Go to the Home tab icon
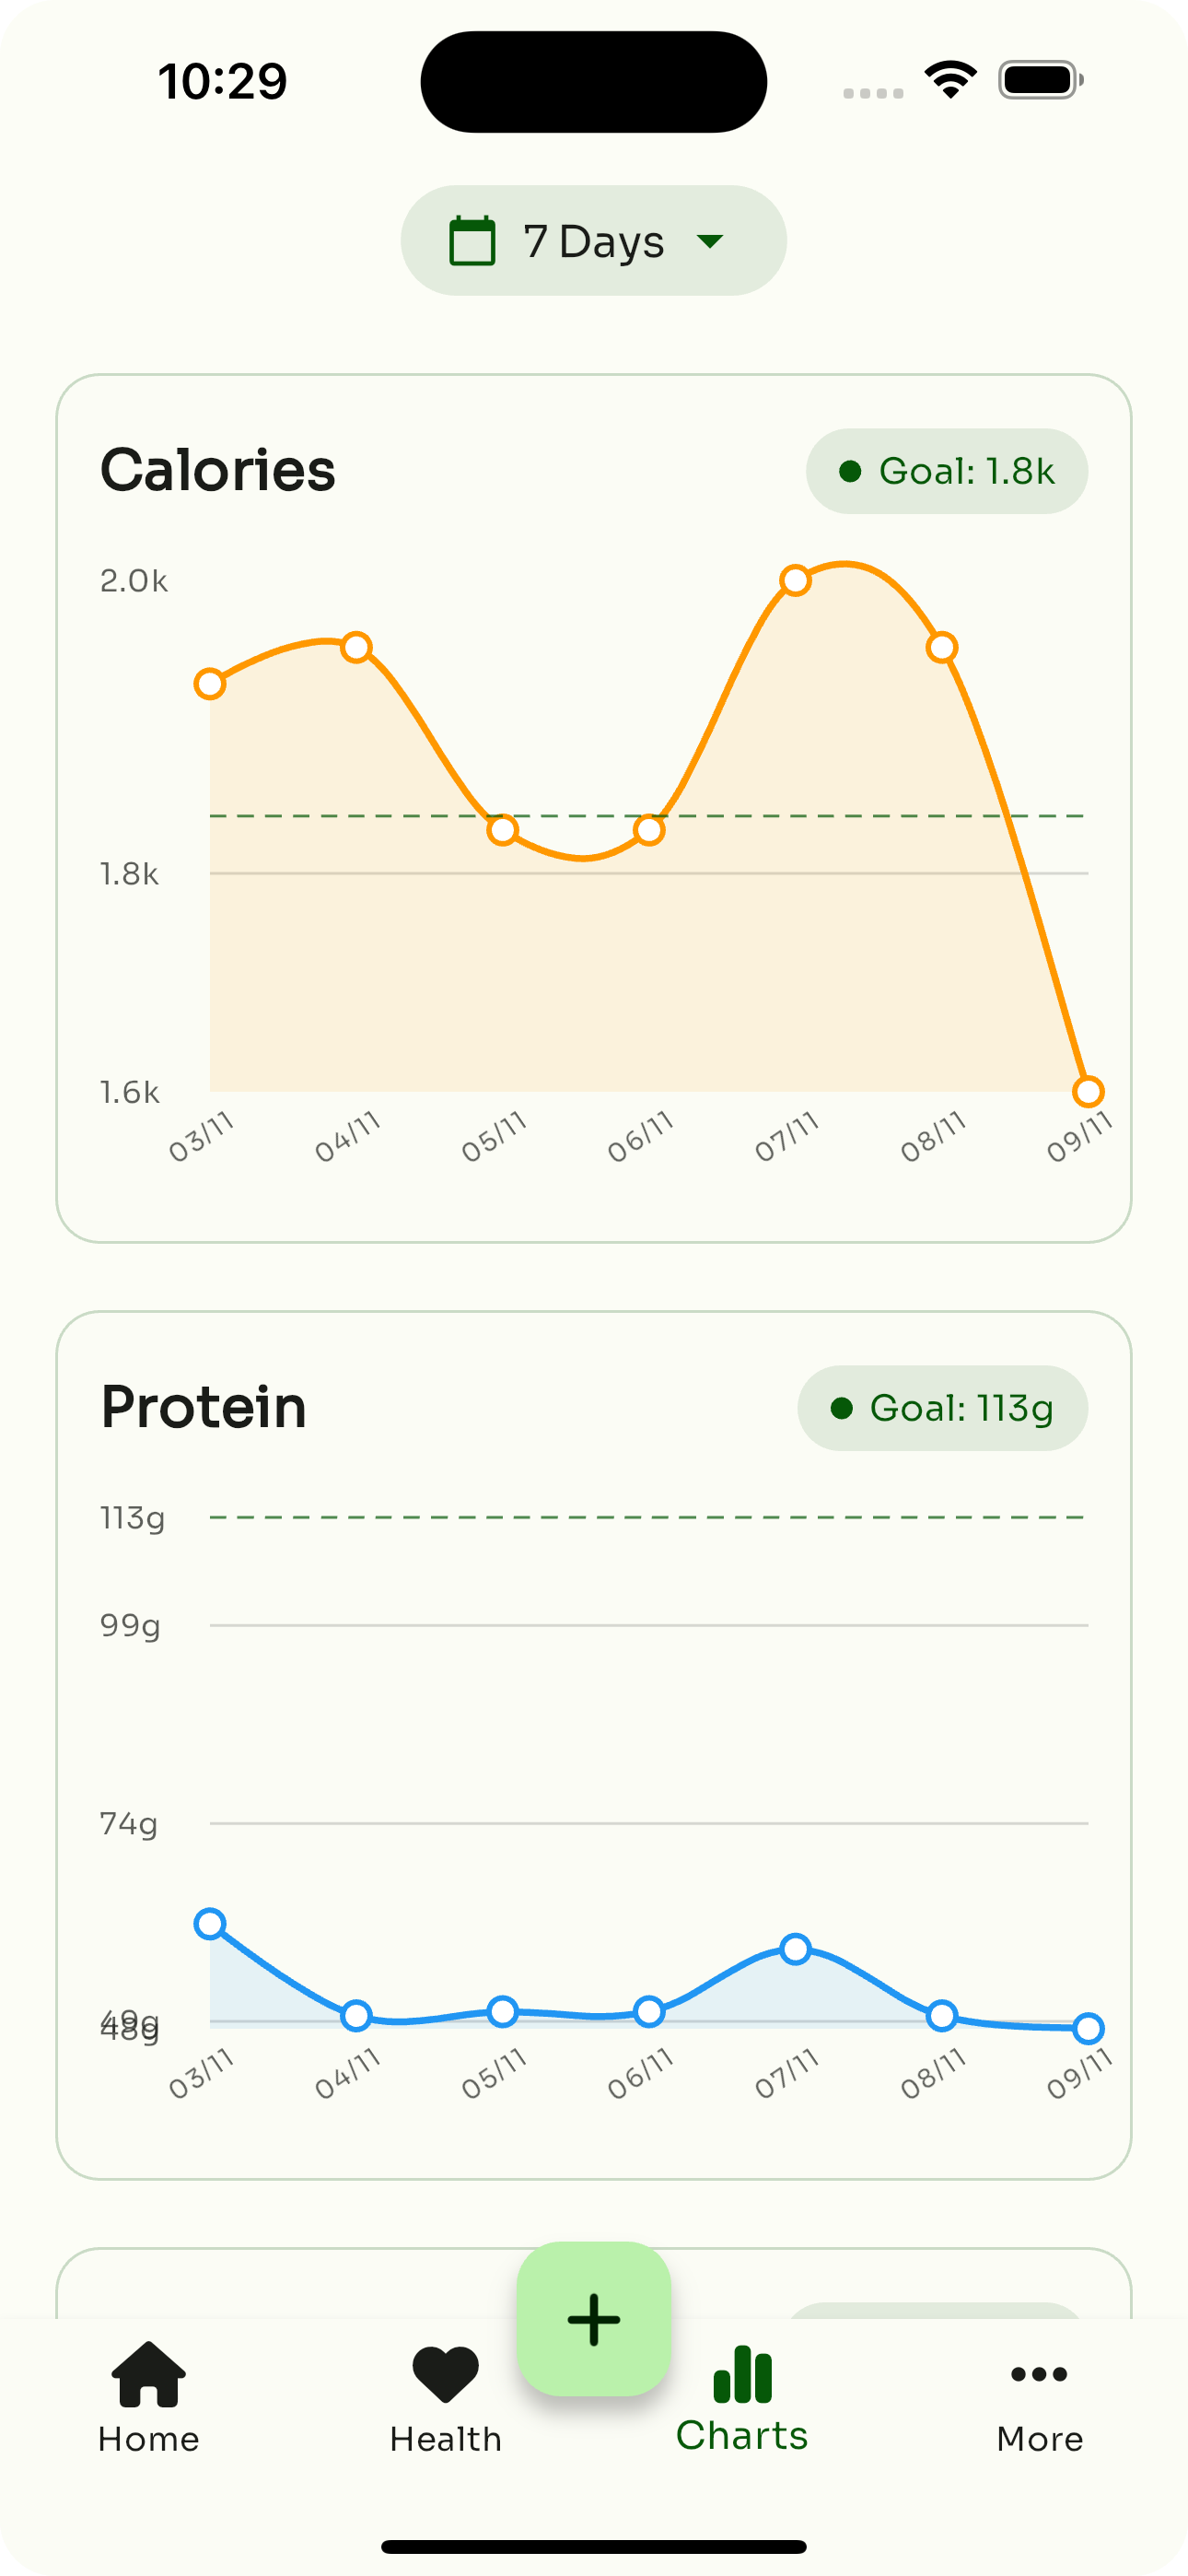Screen dimensions: 1188x2576 tap(148, 2373)
